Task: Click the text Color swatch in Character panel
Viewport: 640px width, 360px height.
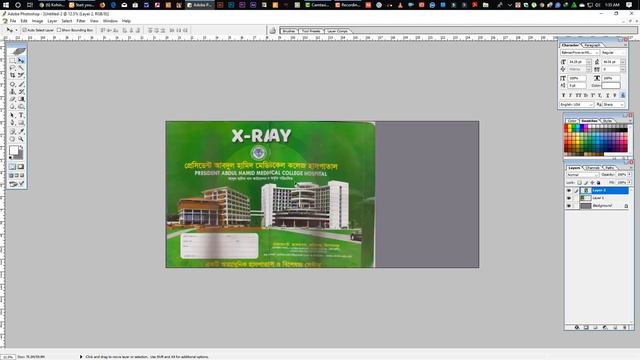Action: click(x=611, y=86)
